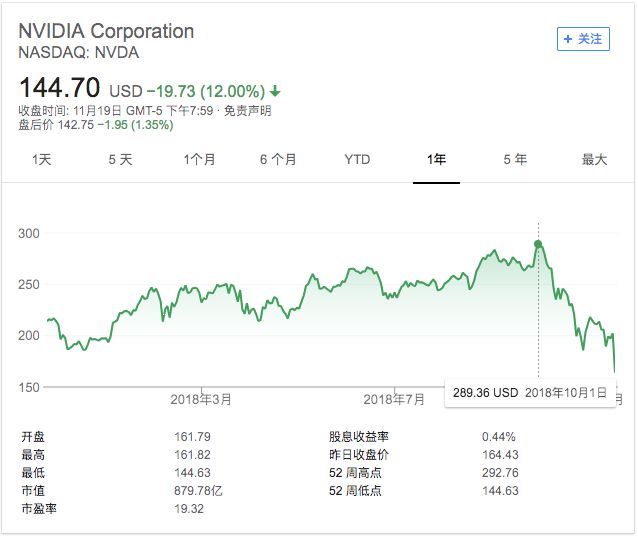Select the YTD time range tab
This screenshot has height=536, width=638.
point(357,160)
